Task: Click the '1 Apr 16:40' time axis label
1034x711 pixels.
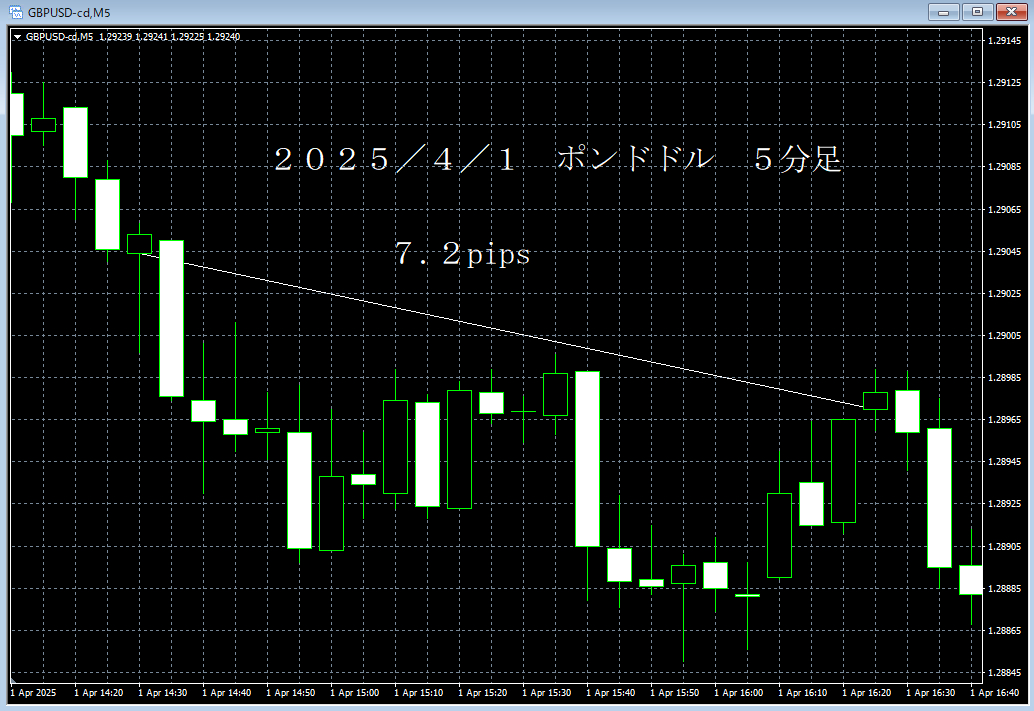Action: tap(994, 693)
